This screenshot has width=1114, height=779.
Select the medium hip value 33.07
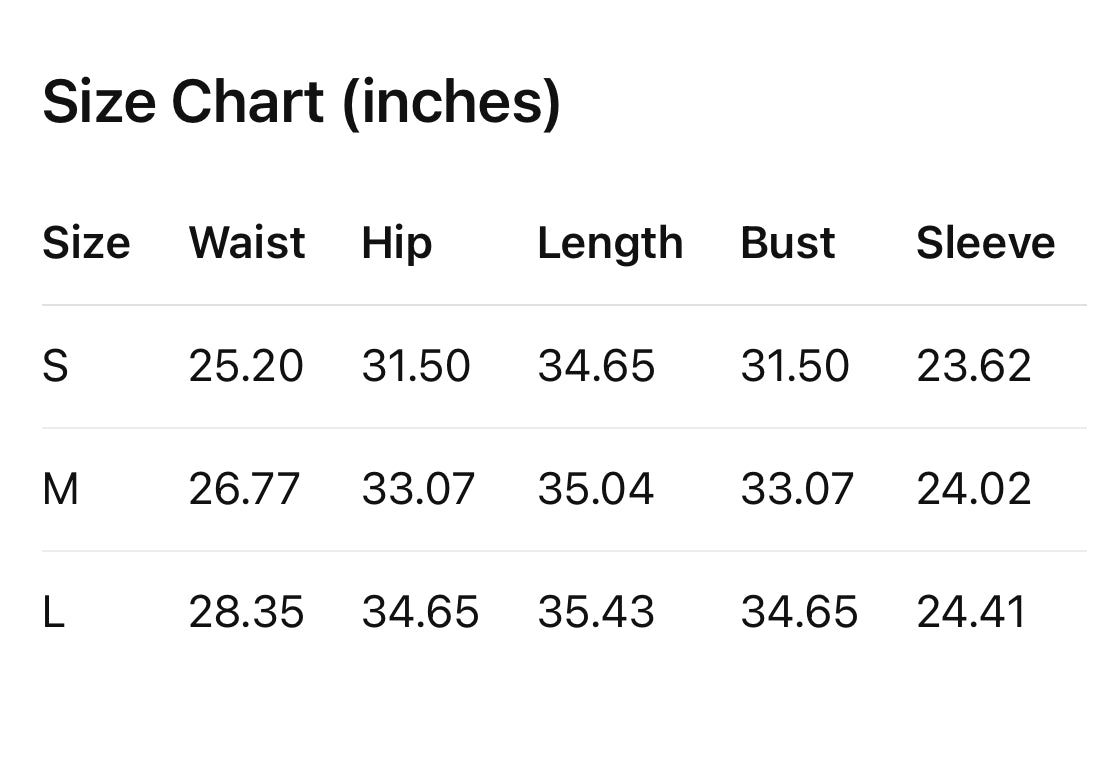[418, 489]
